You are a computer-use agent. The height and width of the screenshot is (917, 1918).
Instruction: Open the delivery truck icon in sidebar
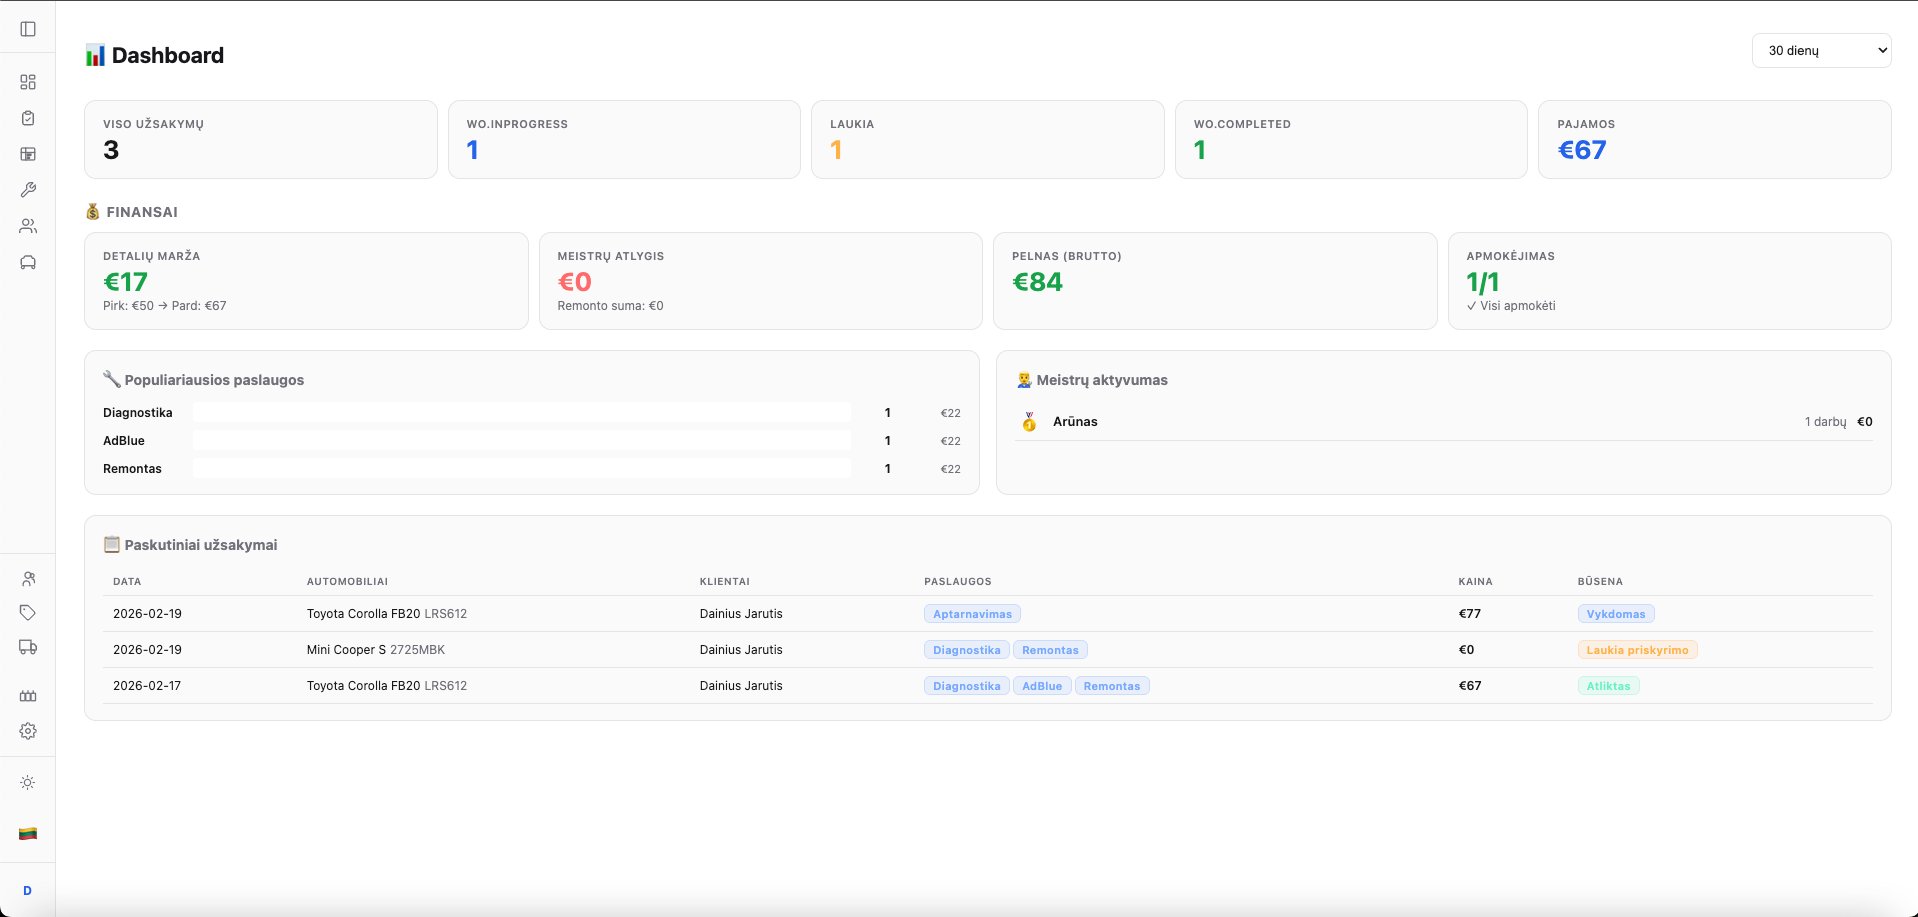pyautogui.click(x=28, y=647)
